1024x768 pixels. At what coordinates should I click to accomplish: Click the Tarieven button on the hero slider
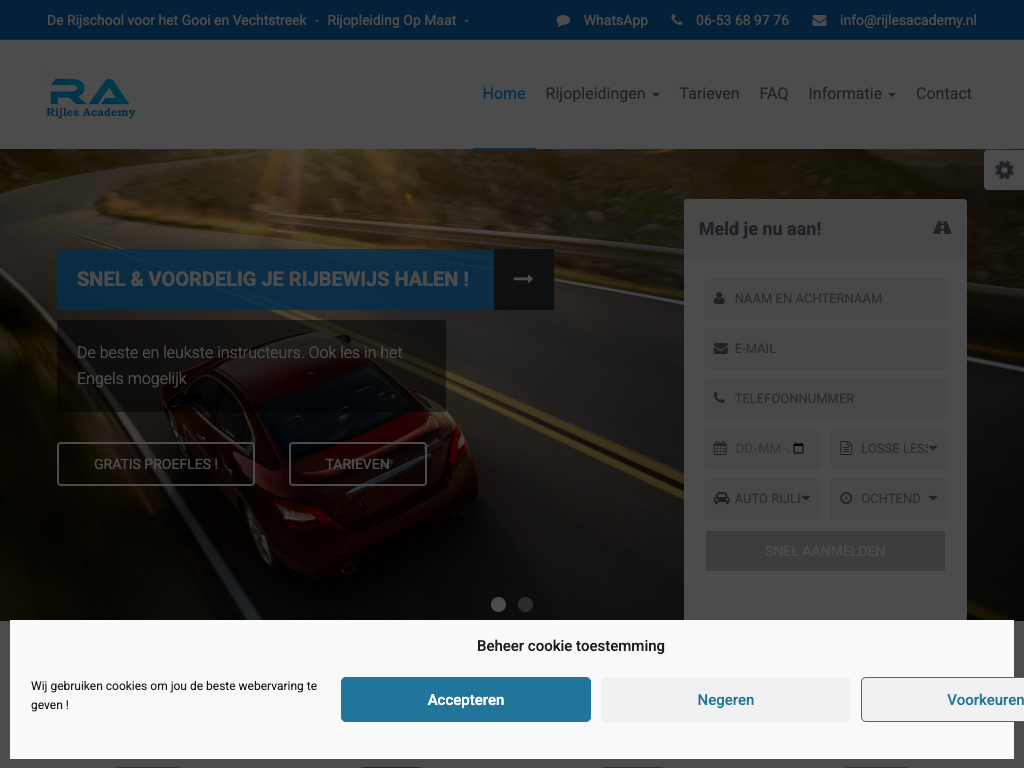358,464
